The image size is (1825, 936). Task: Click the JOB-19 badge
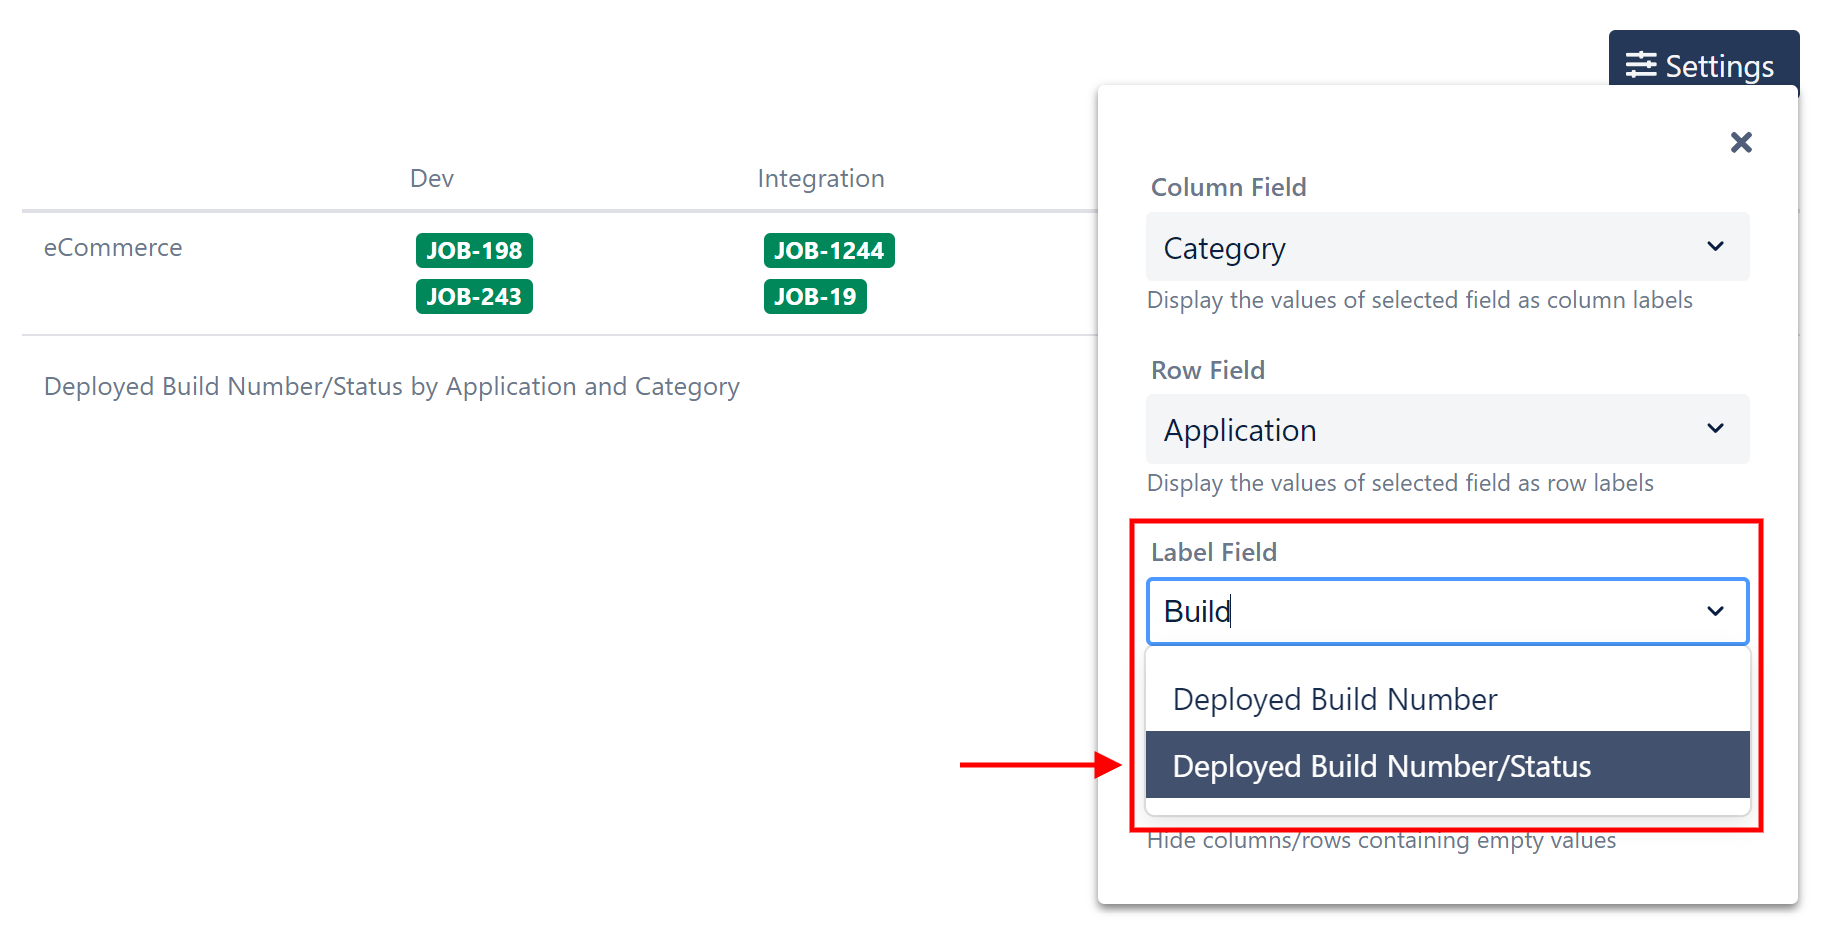815,297
